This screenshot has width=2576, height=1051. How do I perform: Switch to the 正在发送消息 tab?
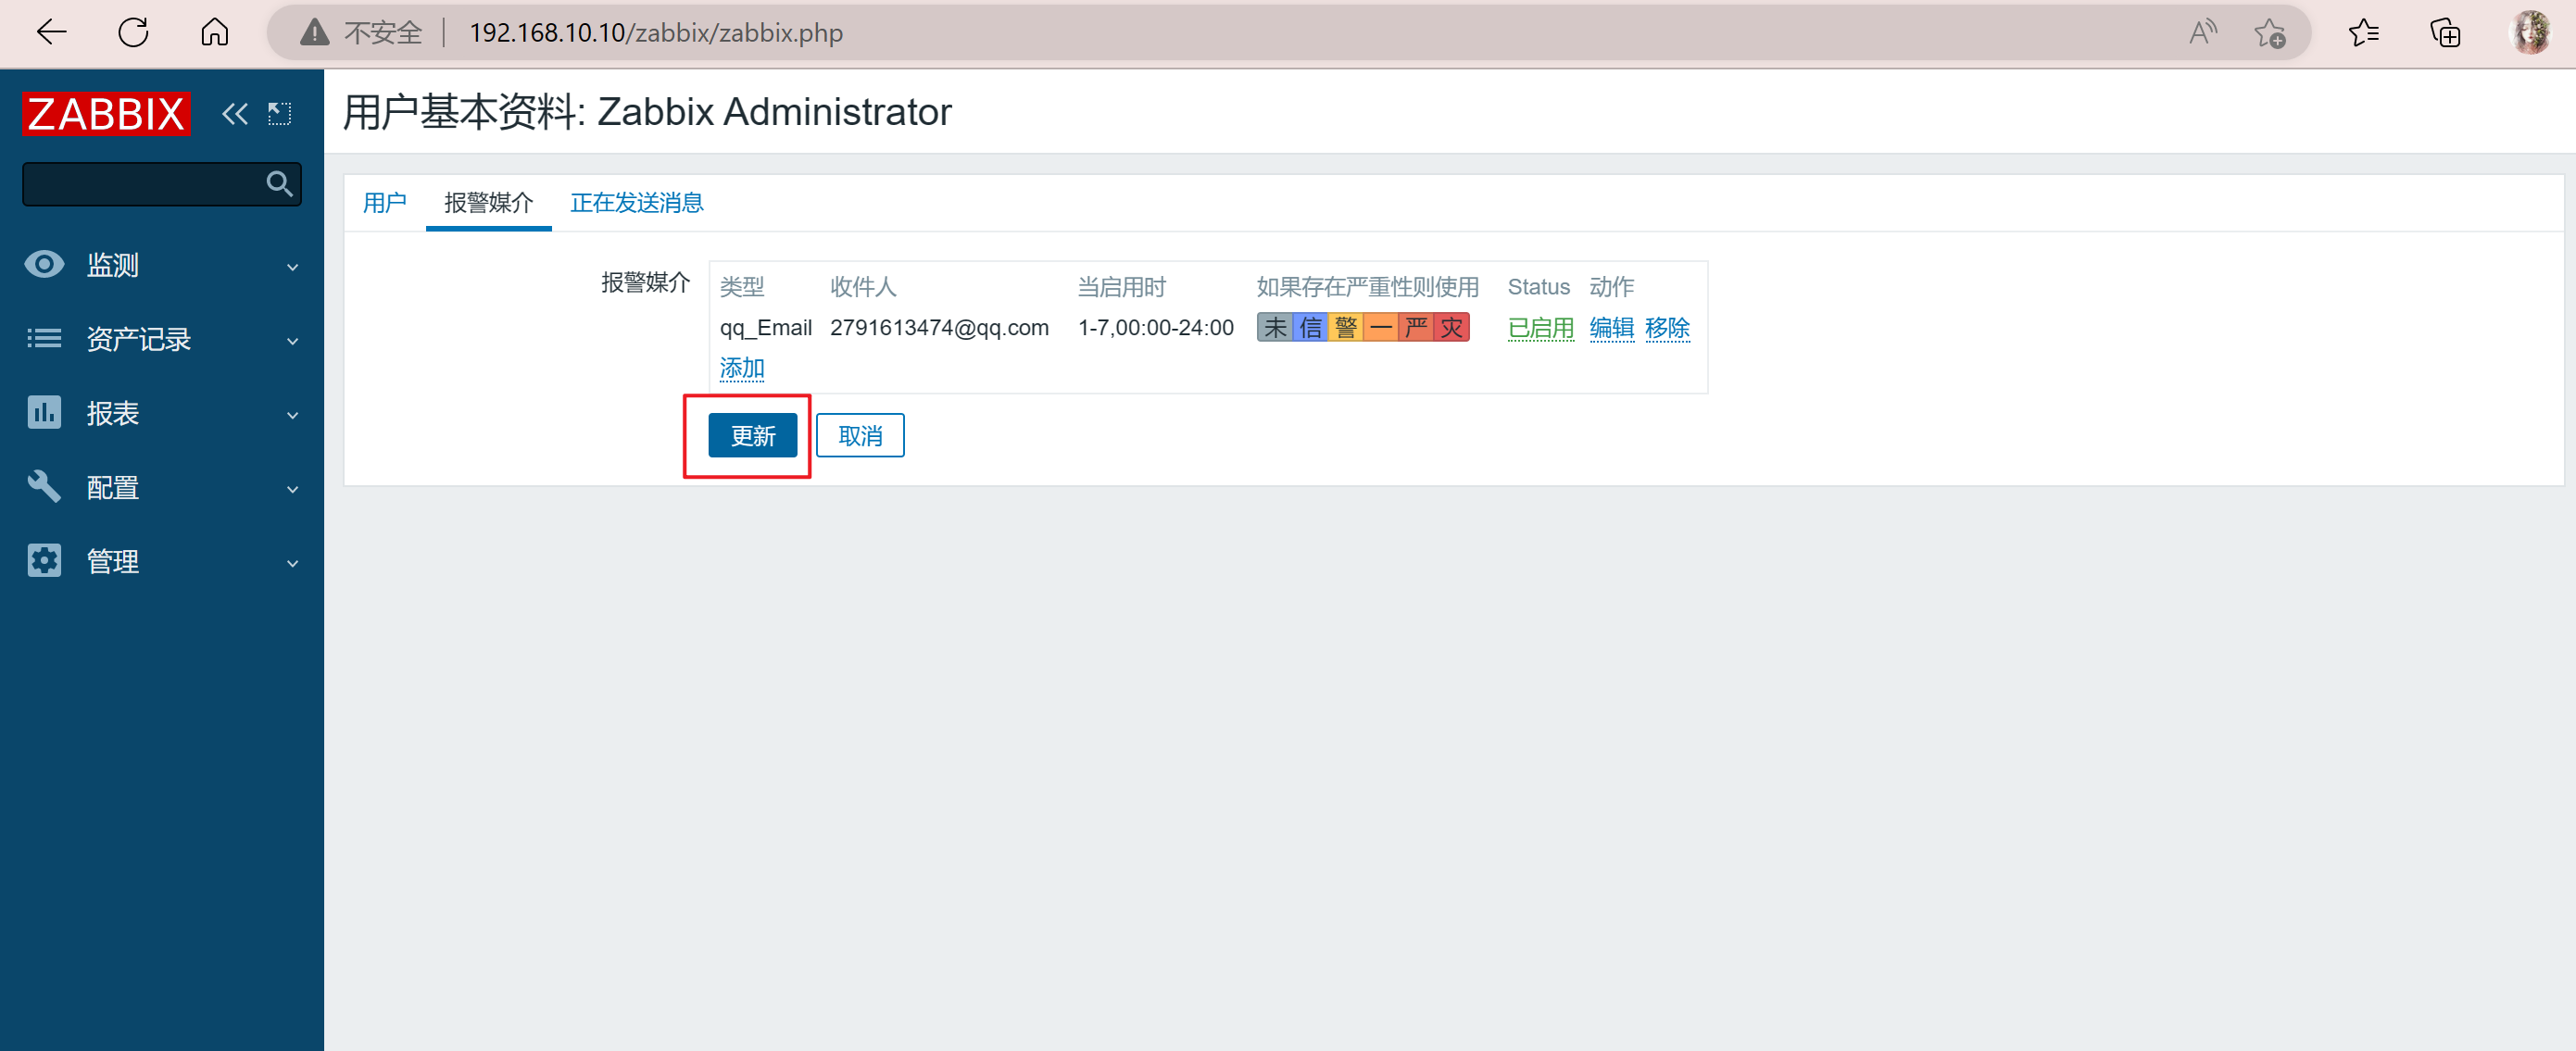(637, 203)
